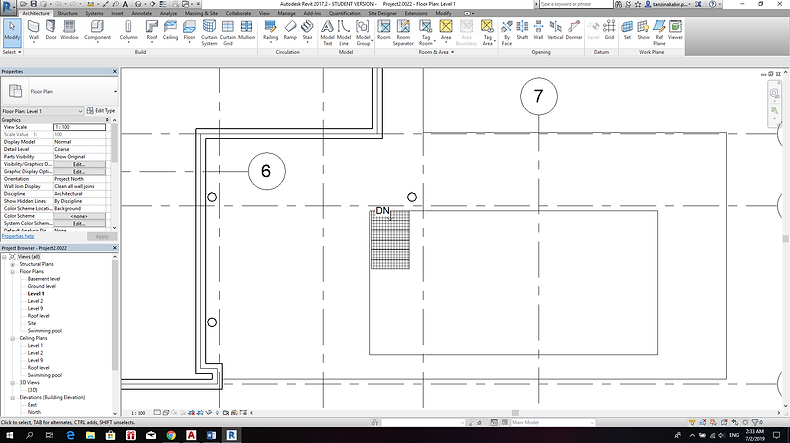Screen dimensions: 790x443
Task: Click the Tag Room tool
Action: point(426,33)
